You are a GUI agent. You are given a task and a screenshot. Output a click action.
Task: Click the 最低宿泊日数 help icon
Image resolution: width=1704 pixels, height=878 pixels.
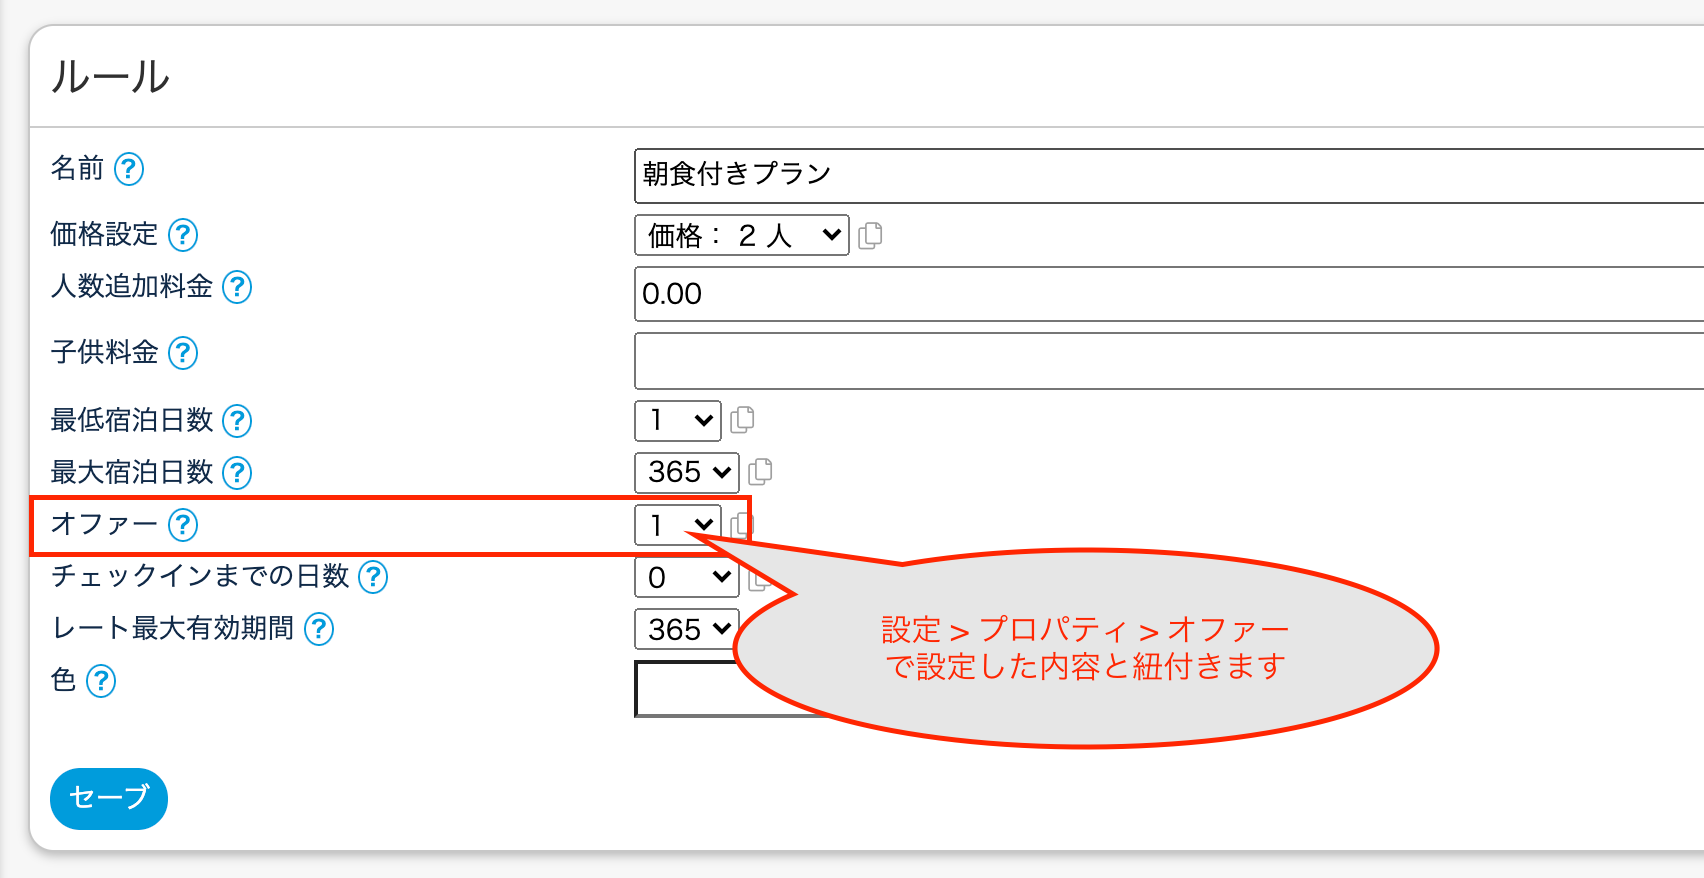click(x=237, y=421)
